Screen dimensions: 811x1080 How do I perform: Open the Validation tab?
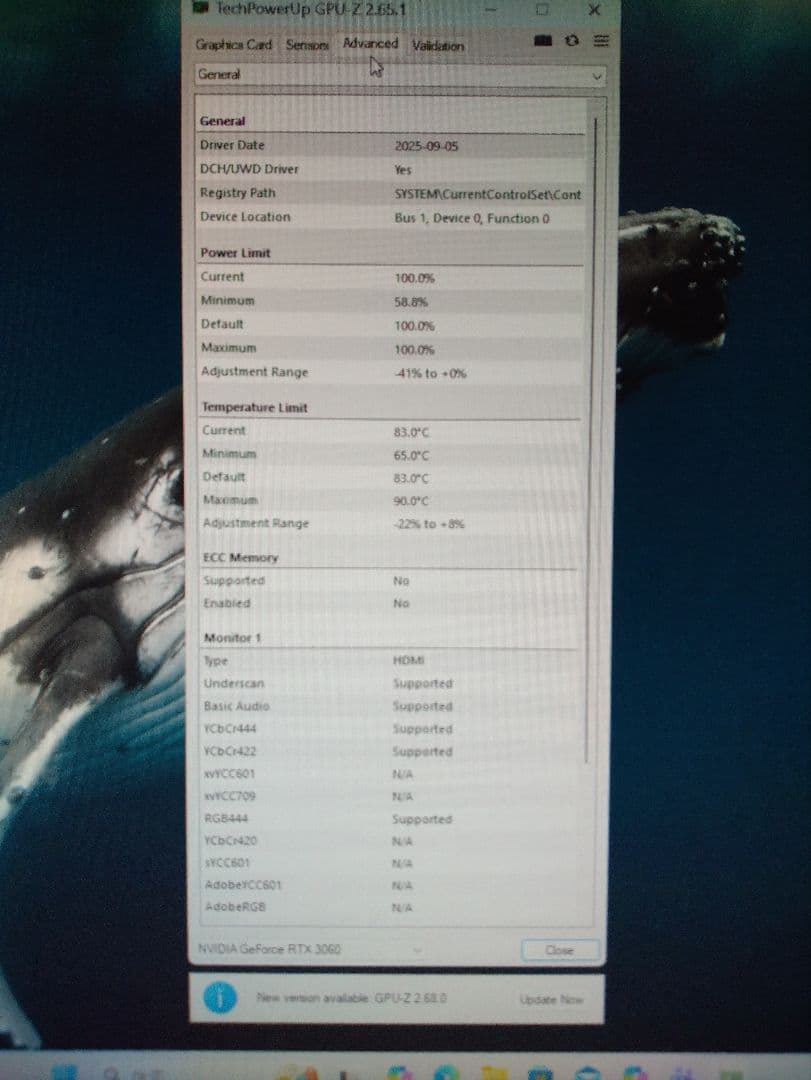[x=437, y=46]
